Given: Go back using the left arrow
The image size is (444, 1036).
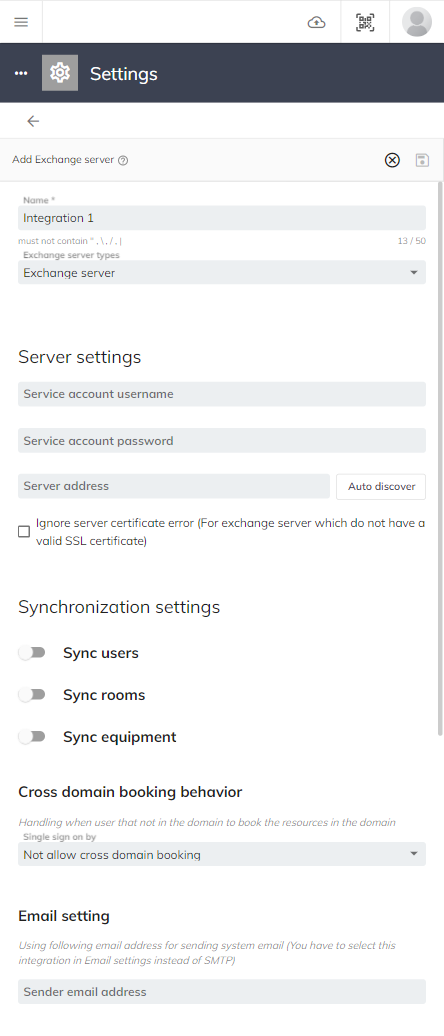Looking at the screenshot, I should (x=33, y=121).
